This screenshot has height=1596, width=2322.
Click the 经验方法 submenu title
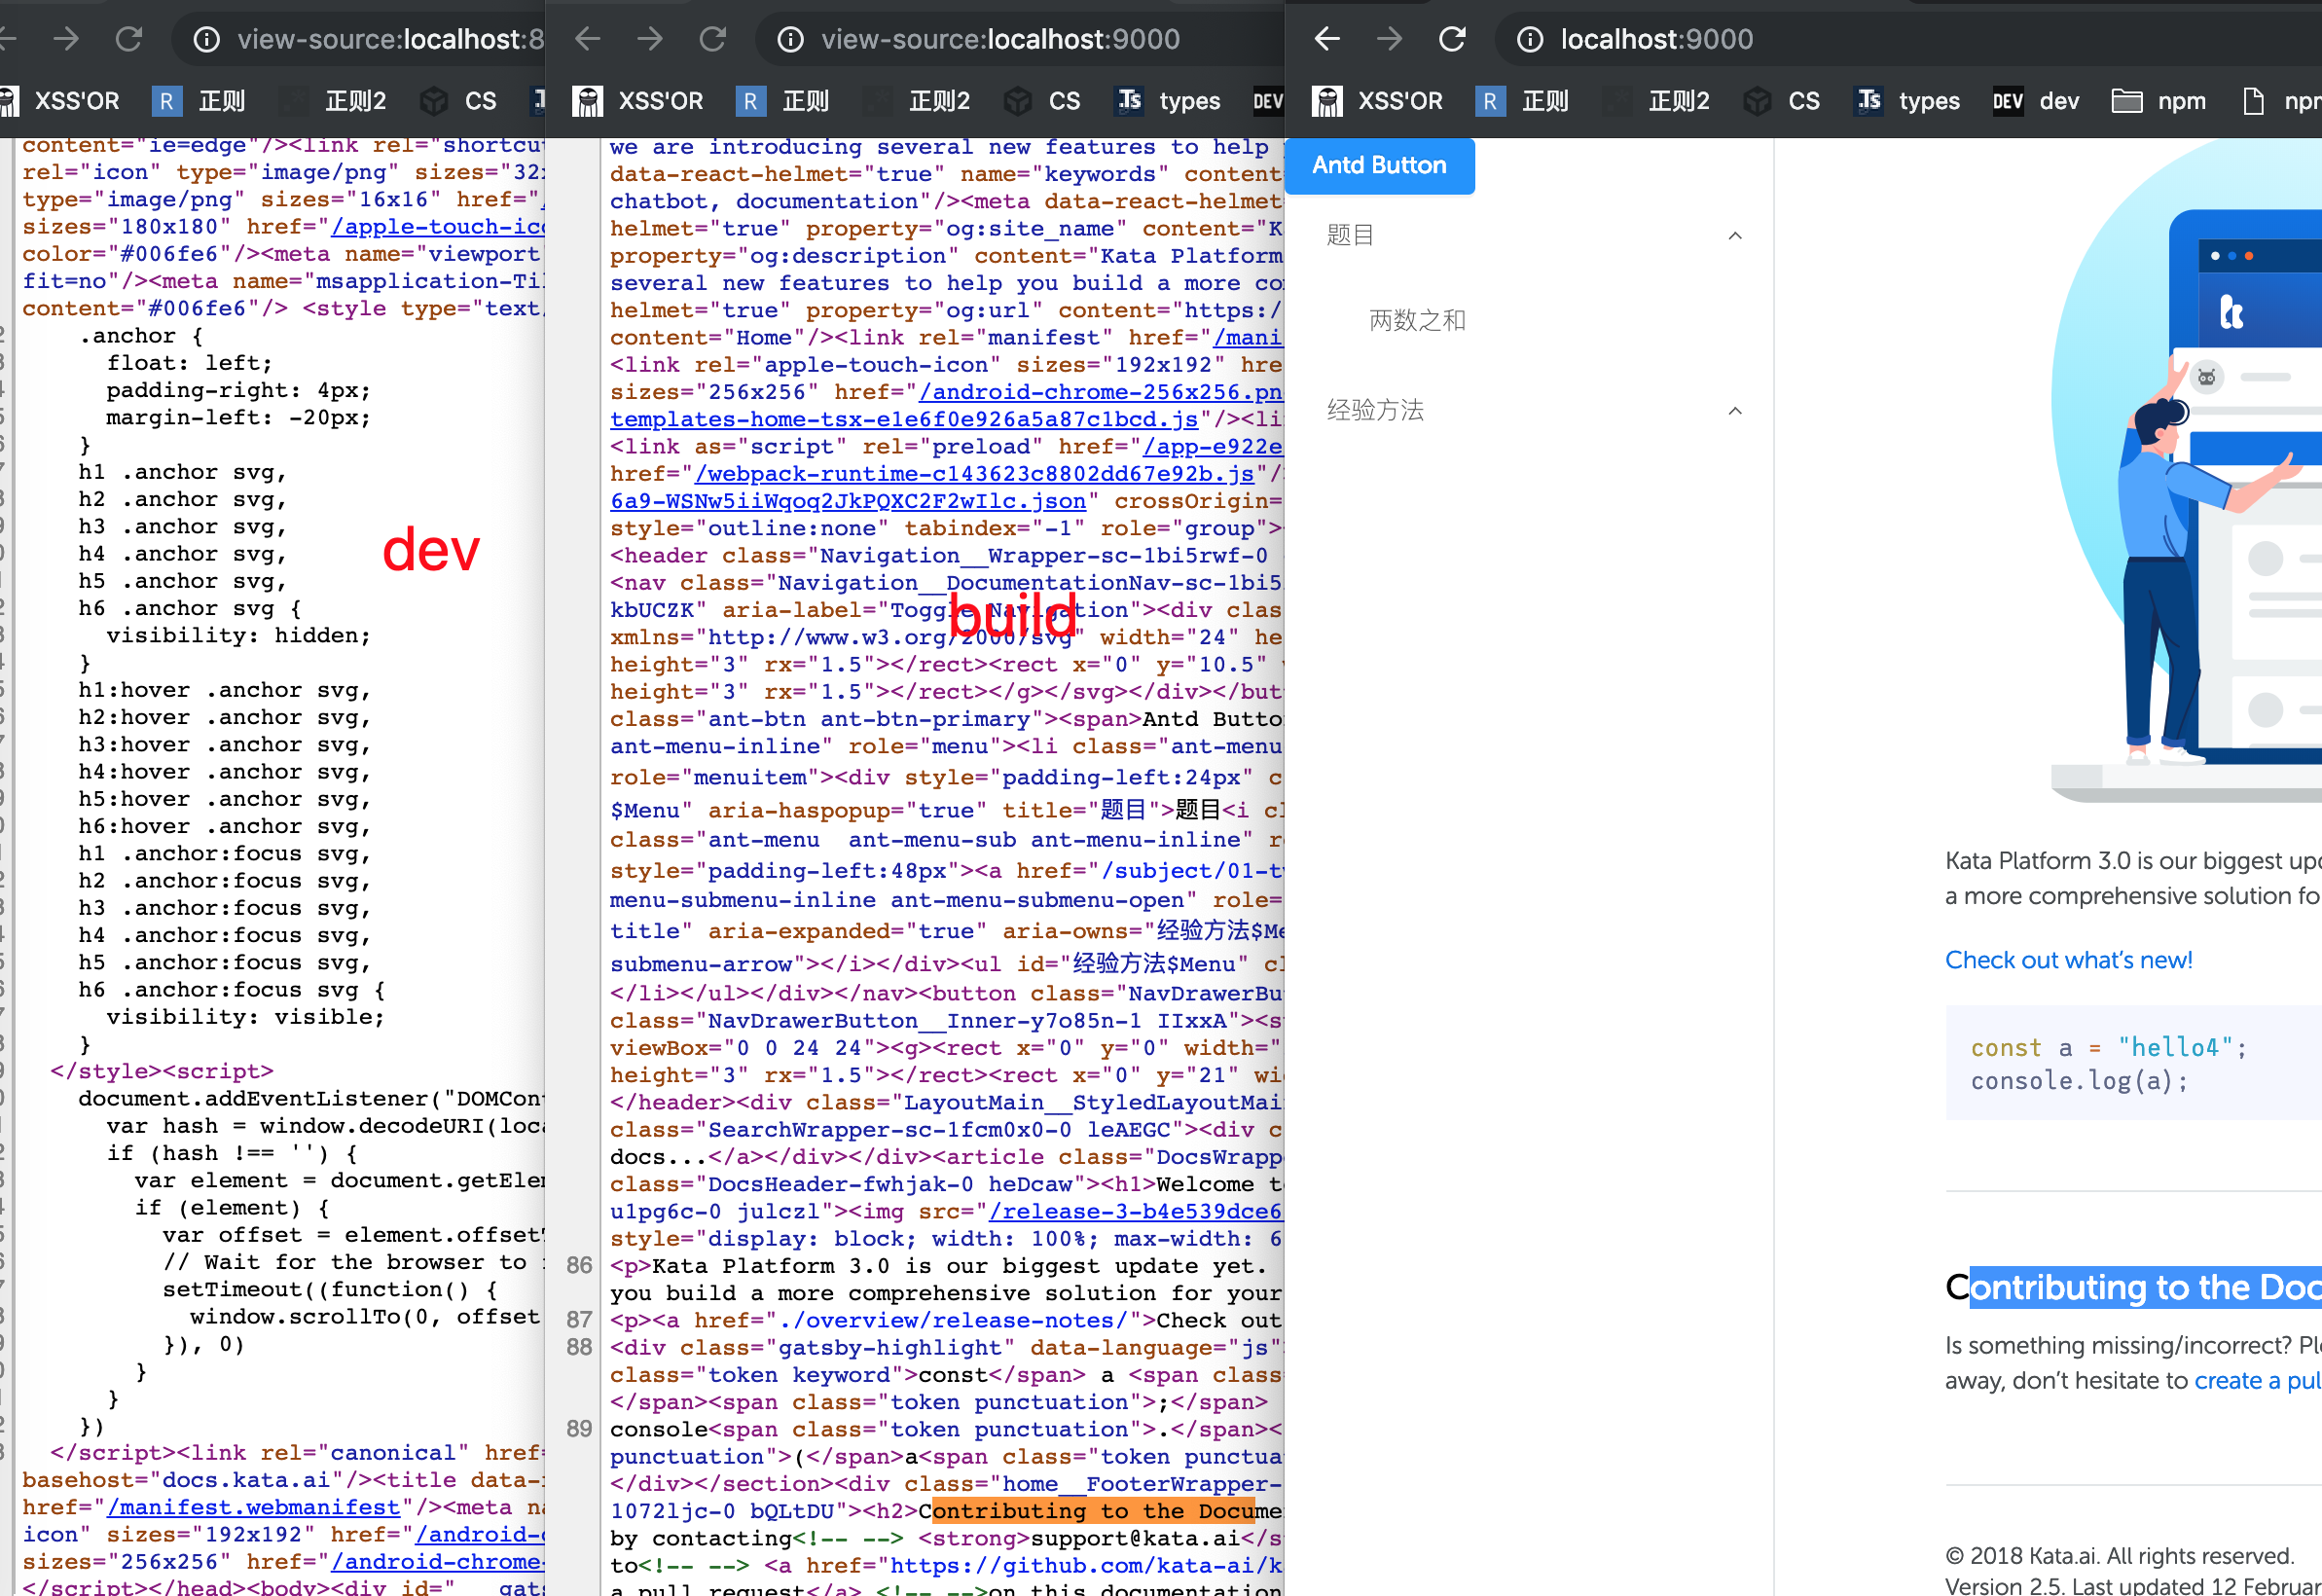coord(1375,410)
